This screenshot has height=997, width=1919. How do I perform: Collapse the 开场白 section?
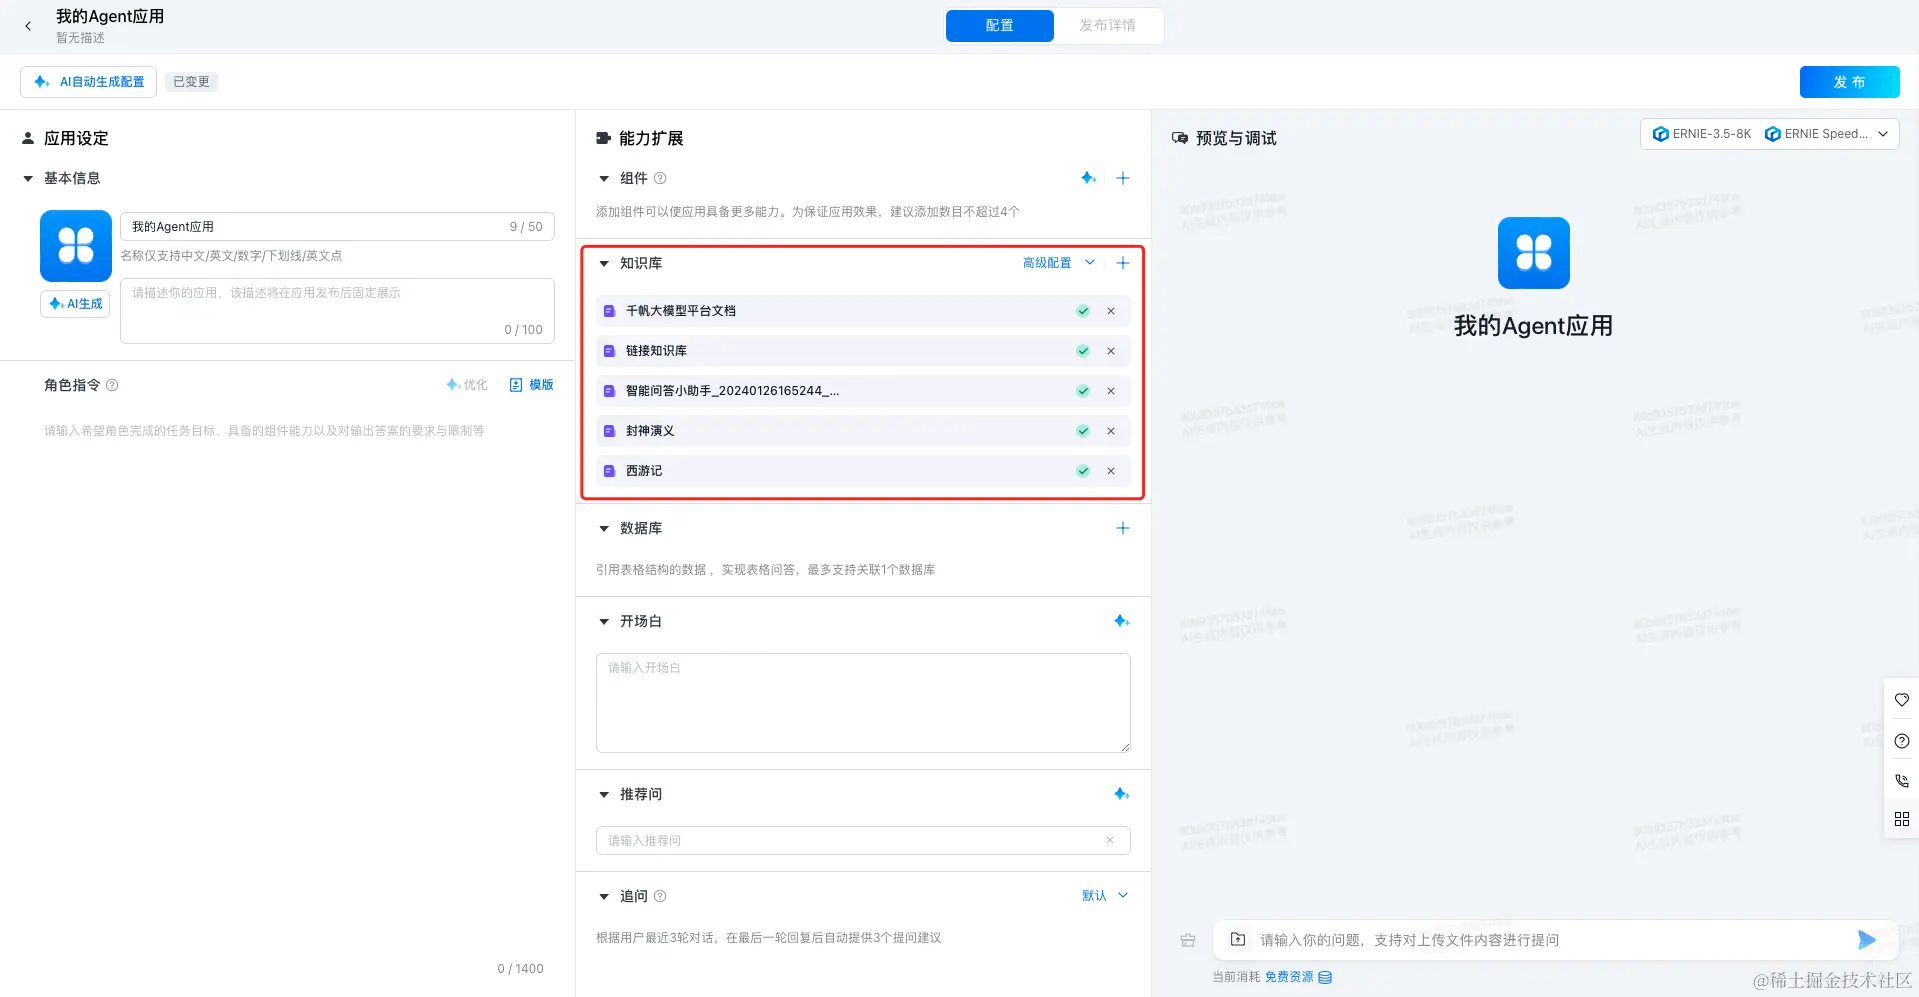coord(604,621)
